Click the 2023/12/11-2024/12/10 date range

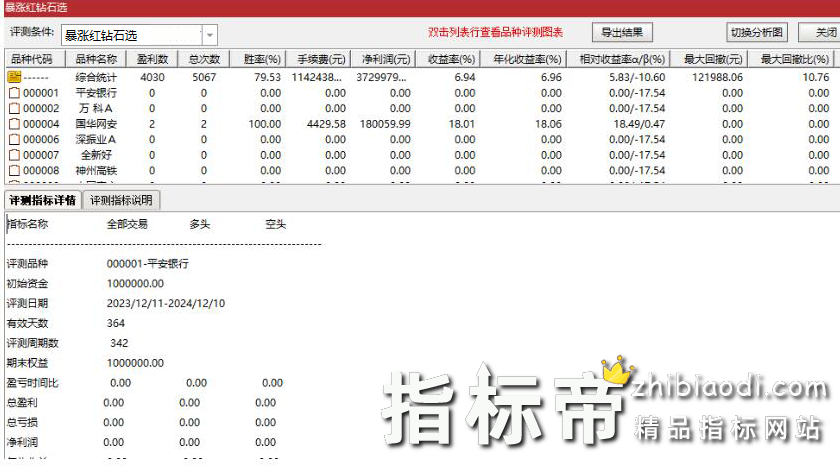(x=166, y=303)
